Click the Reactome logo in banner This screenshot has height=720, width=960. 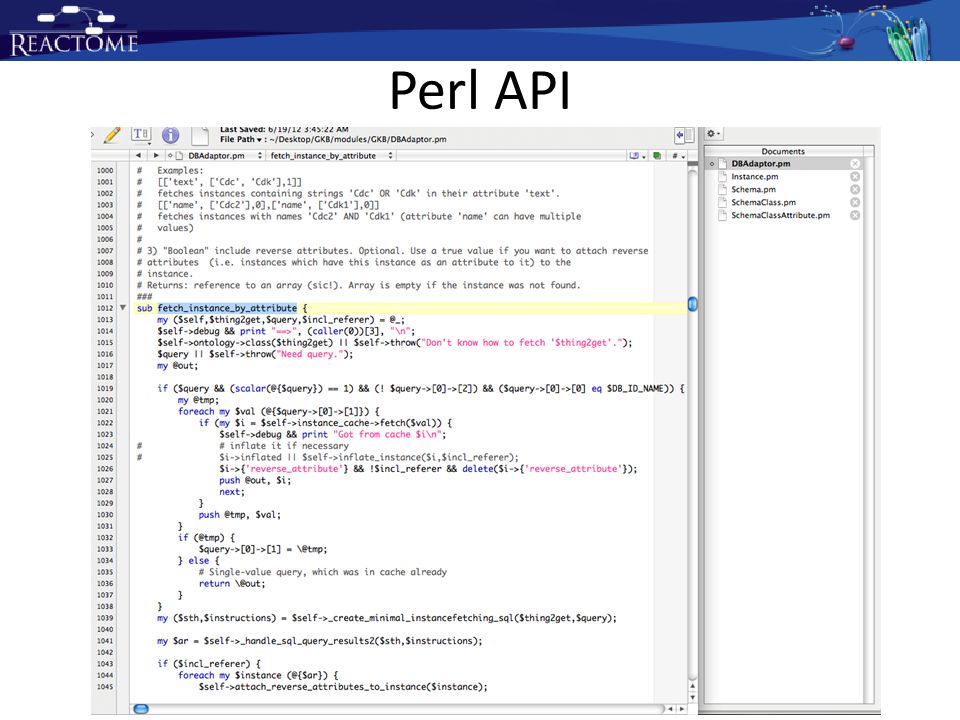pyautogui.click(x=74, y=32)
